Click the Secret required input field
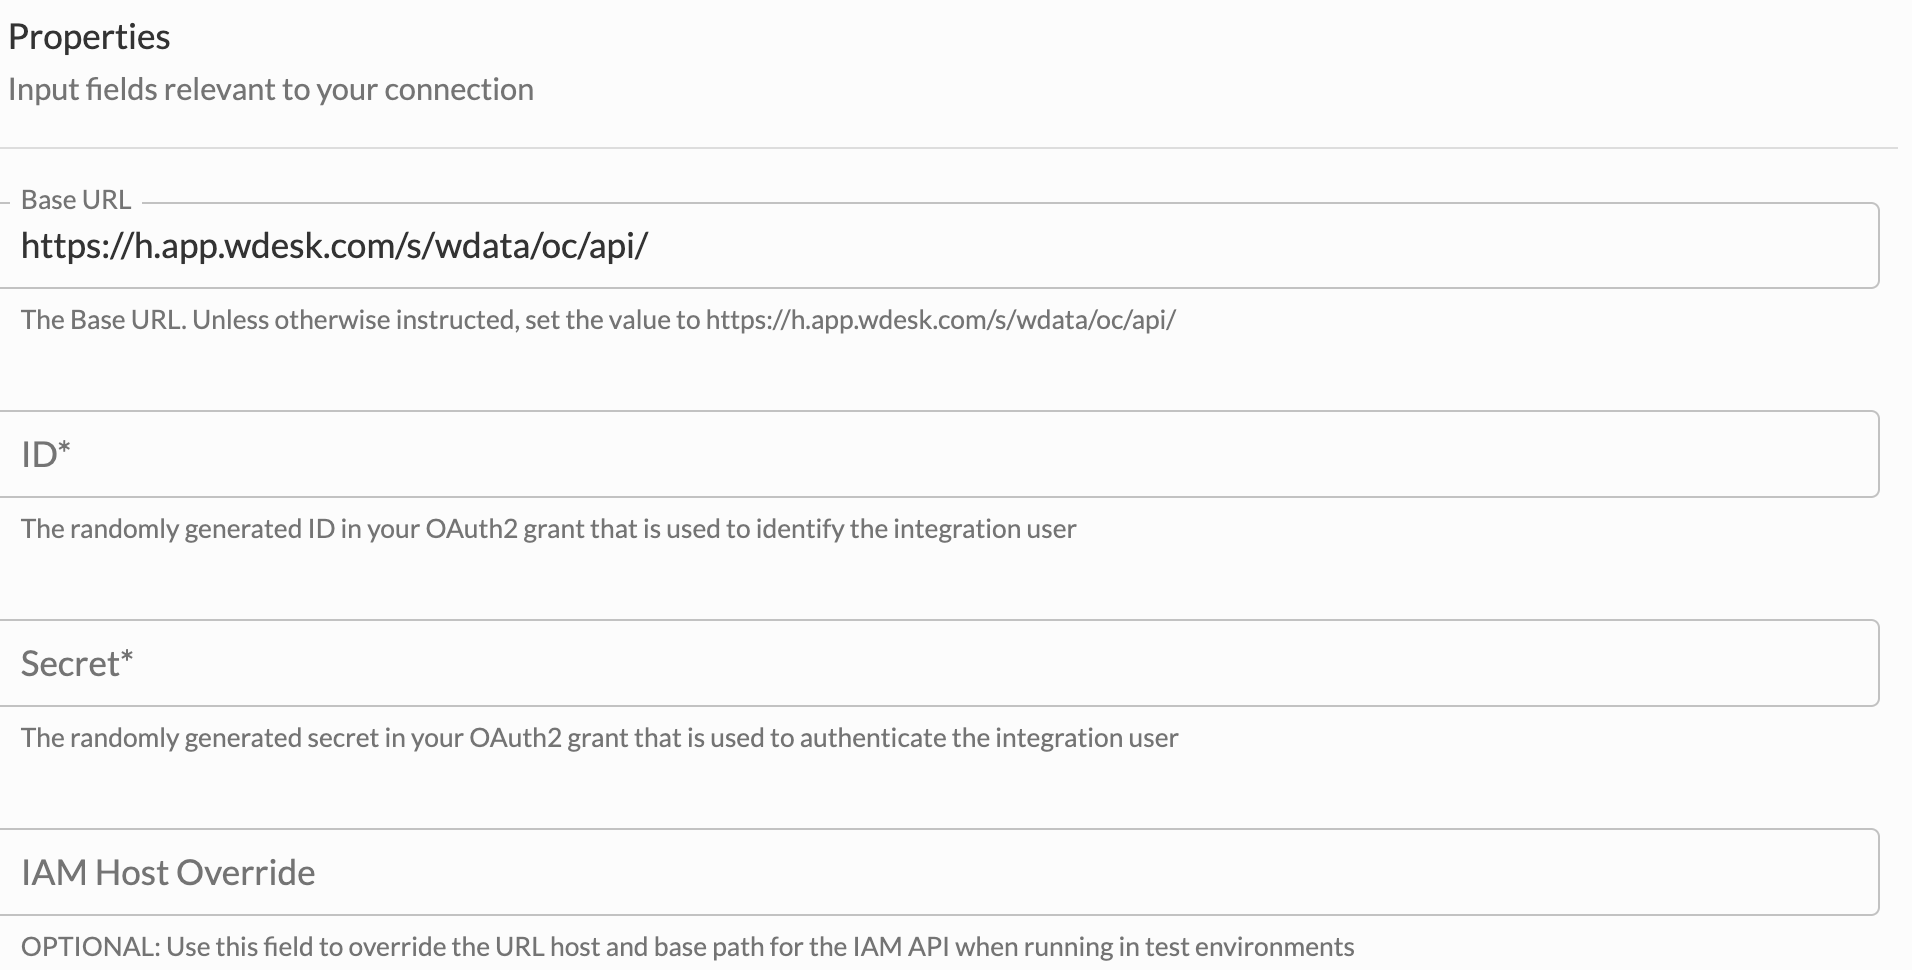This screenshot has height=970, width=1912. [940, 664]
